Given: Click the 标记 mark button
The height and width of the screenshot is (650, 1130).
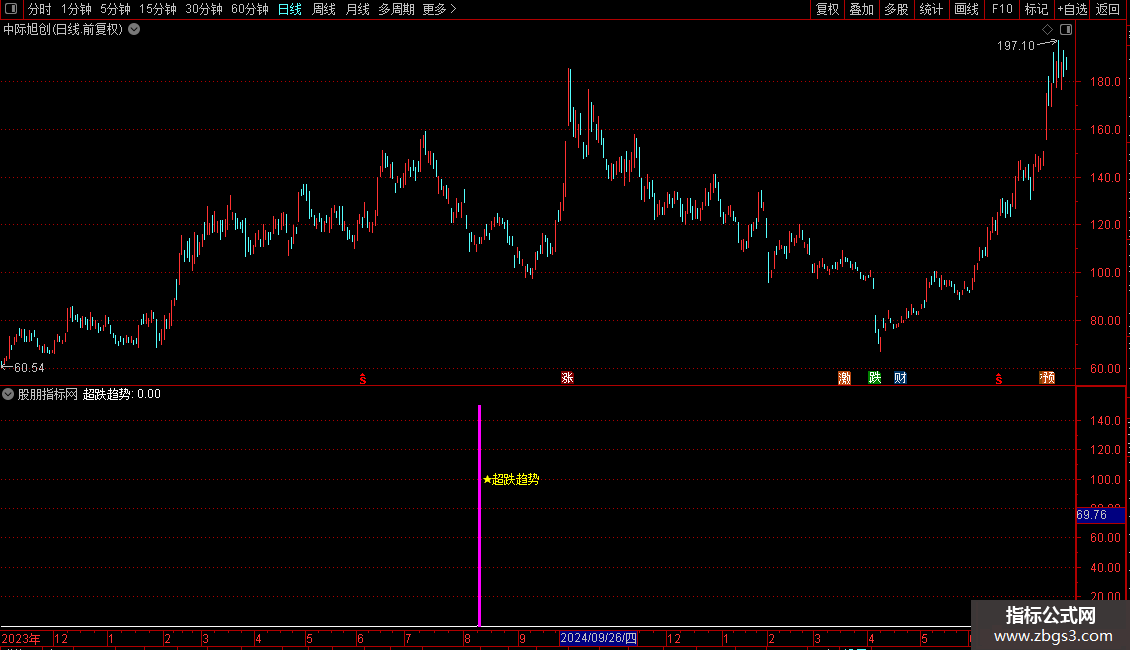Looking at the screenshot, I should click(1036, 9).
